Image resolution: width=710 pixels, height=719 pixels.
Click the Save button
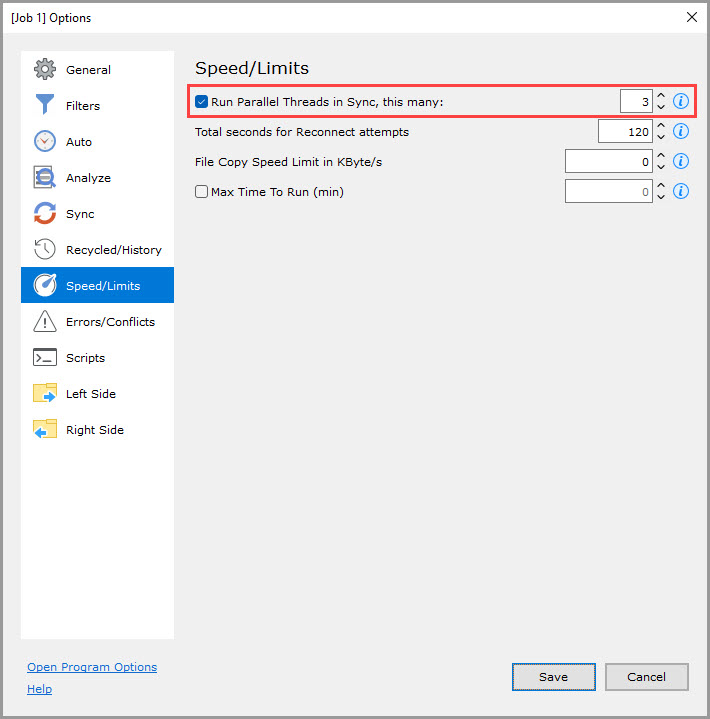(553, 677)
